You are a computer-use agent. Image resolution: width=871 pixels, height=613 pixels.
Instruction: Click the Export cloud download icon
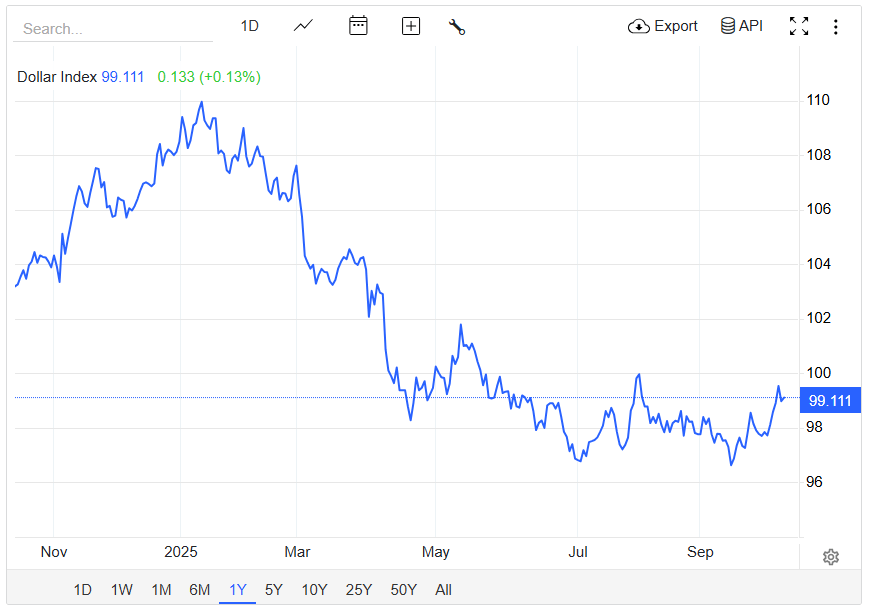[639, 26]
